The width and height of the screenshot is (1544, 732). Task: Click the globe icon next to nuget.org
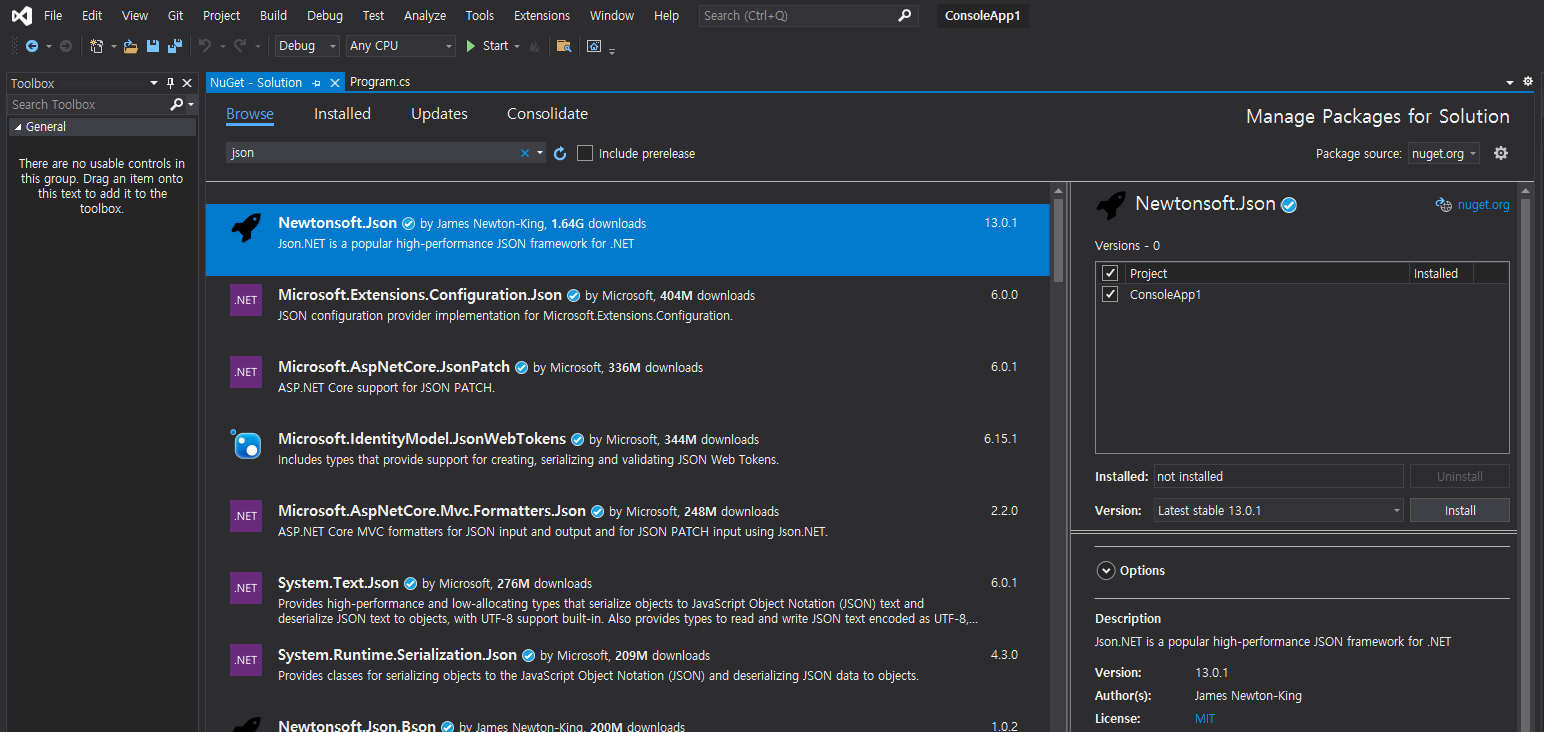pyautogui.click(x=1443, y=204)
